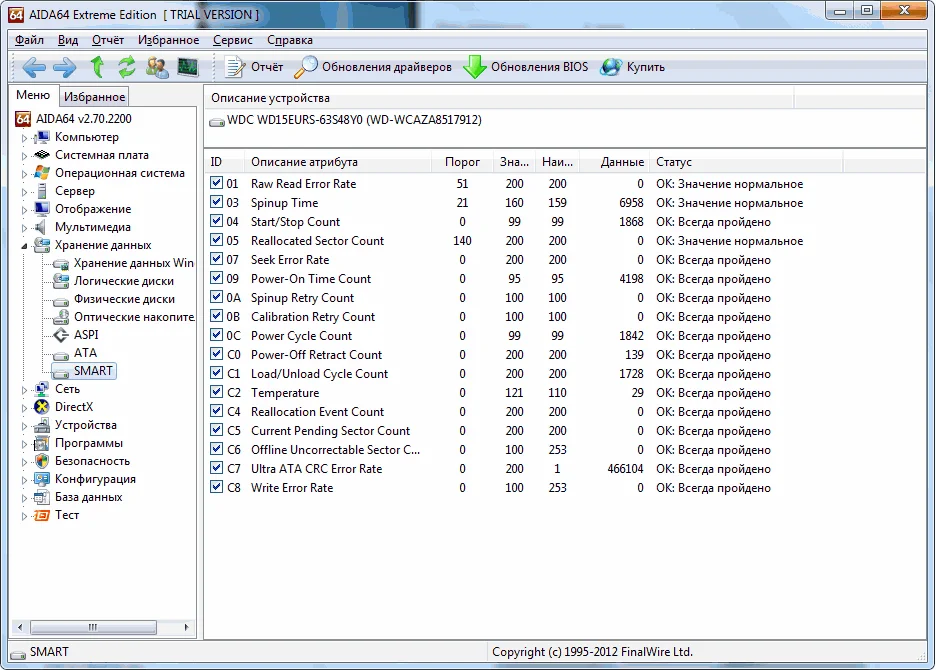Collapse the Хранение данных tree node
This screenshot has width=936, height=670.
pos(25,246)
